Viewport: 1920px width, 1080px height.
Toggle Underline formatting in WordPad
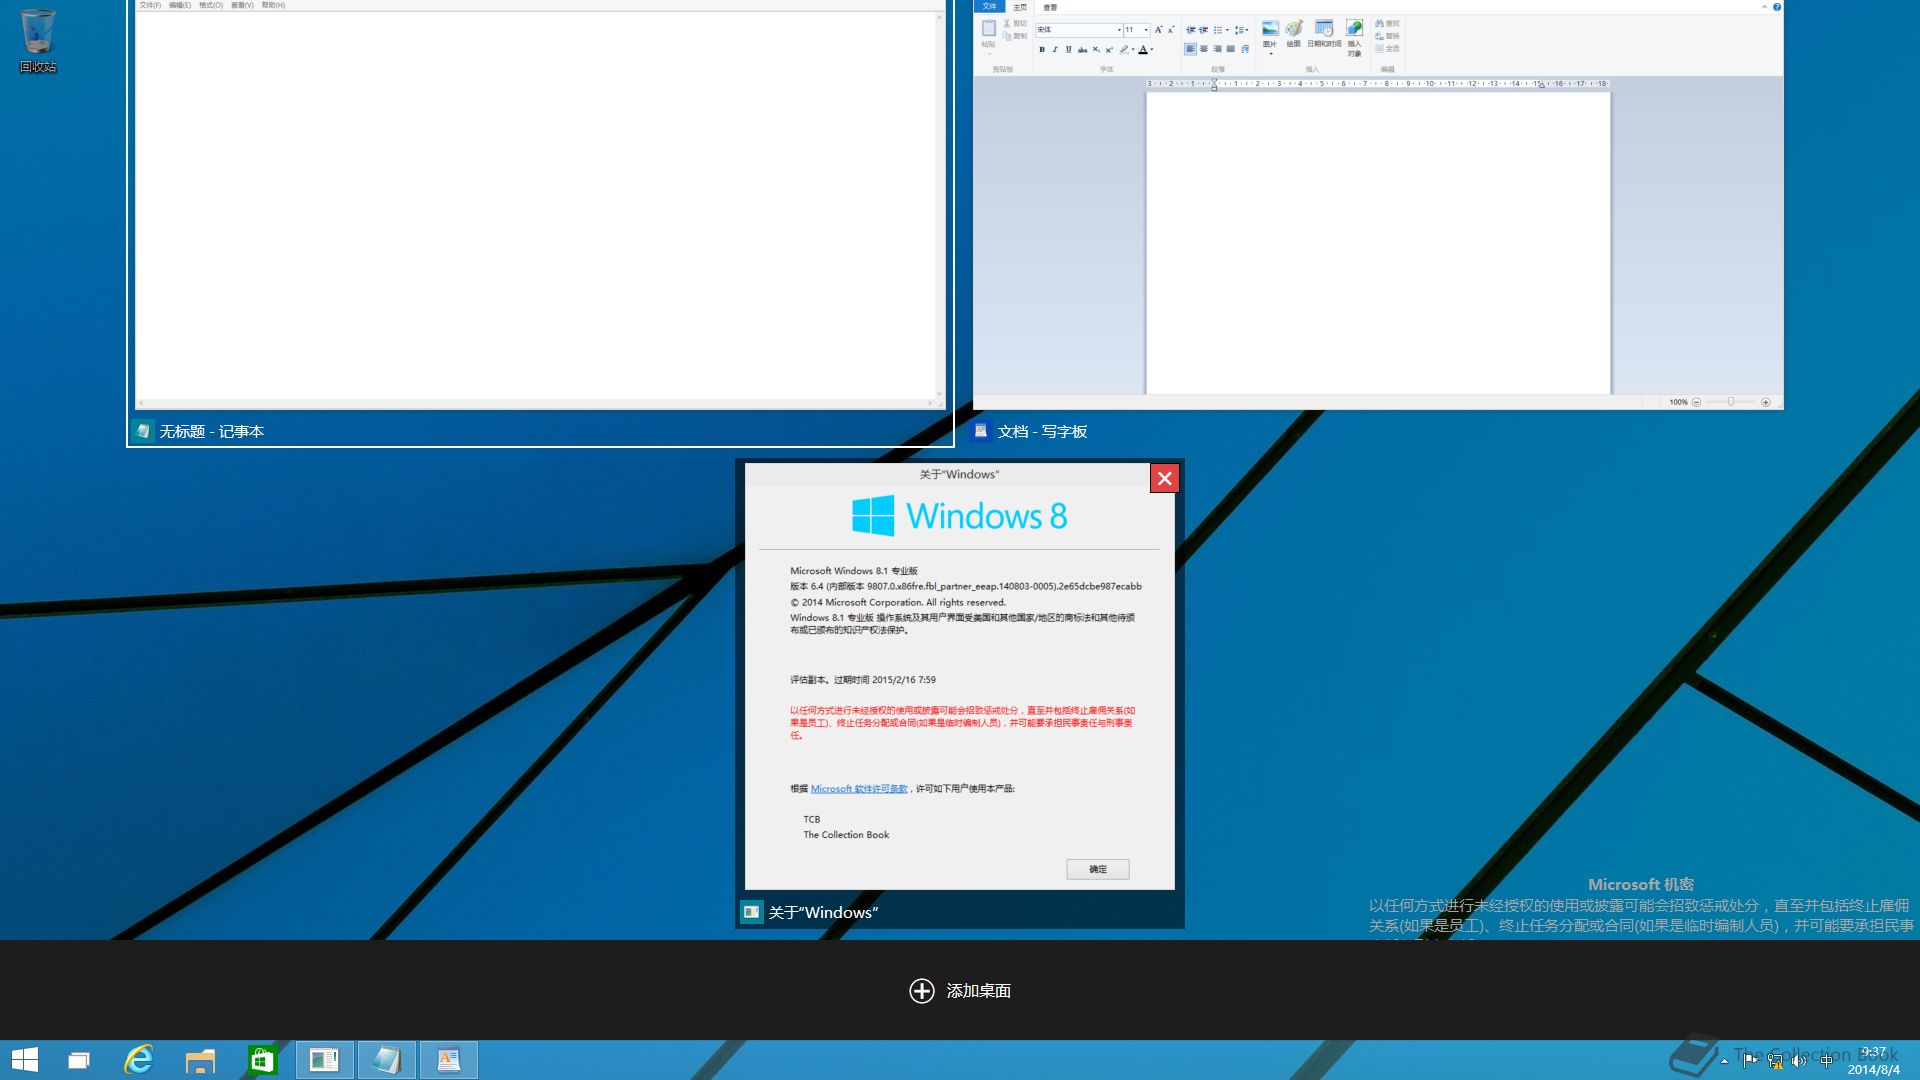(x=1068, y=49)
